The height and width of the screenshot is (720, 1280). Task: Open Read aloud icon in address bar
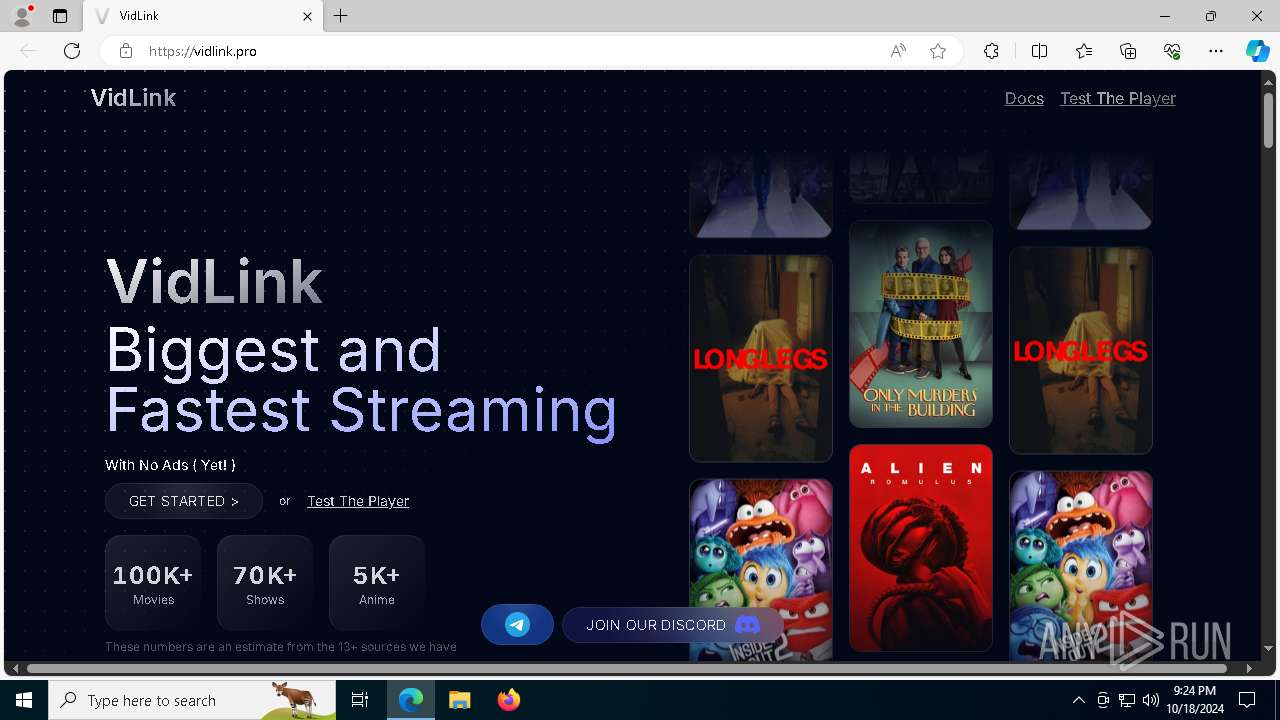(x=898, y=51)
